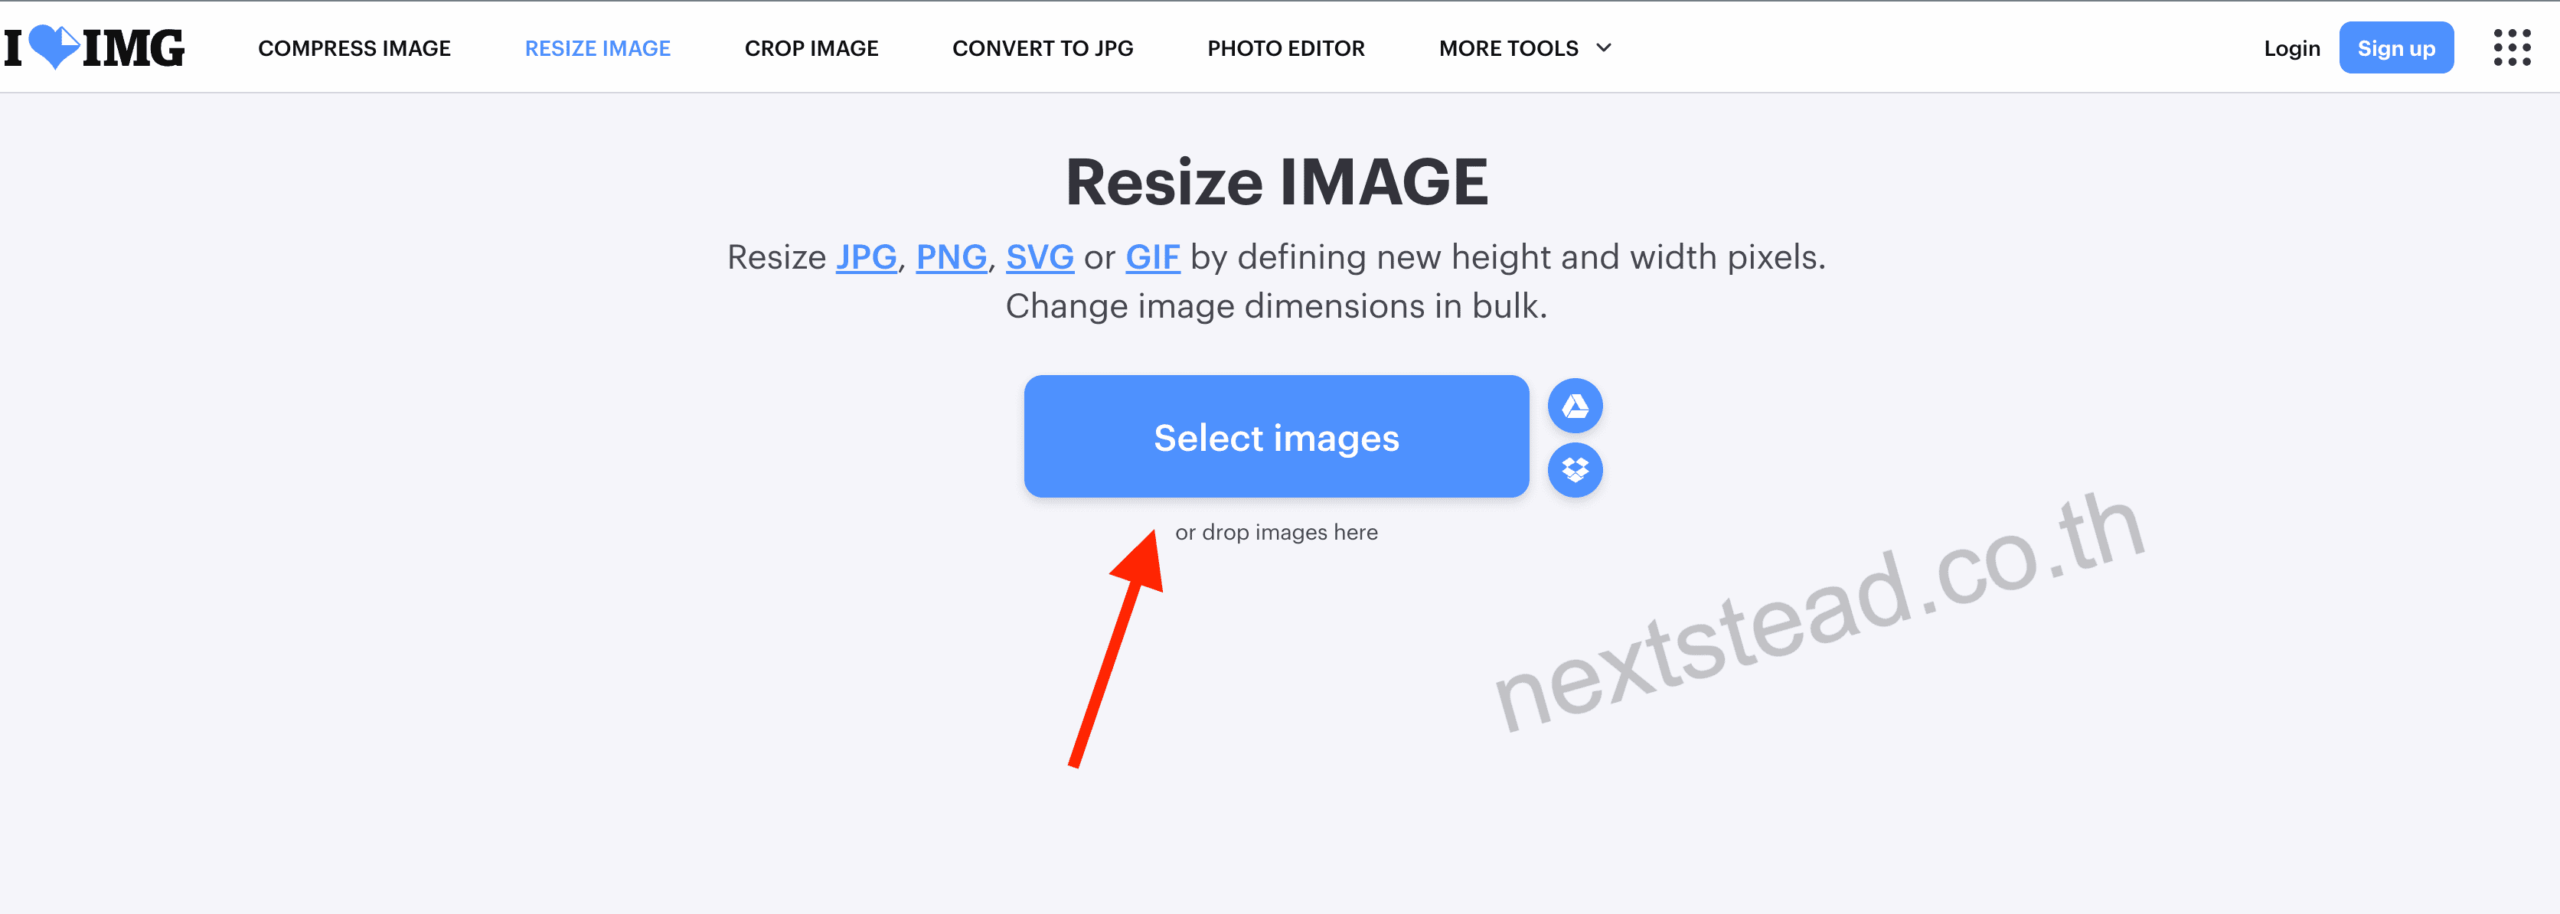
Task: Click the Resize IMAGE heading
Action: coord(1276,182)
